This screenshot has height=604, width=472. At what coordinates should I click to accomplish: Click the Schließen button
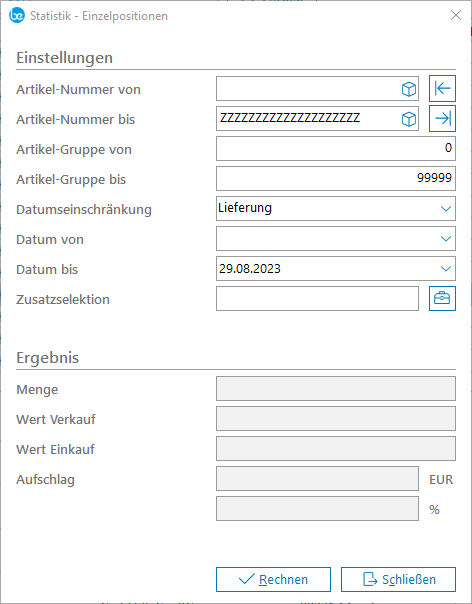pyautogui.click(x=398, y=579)
